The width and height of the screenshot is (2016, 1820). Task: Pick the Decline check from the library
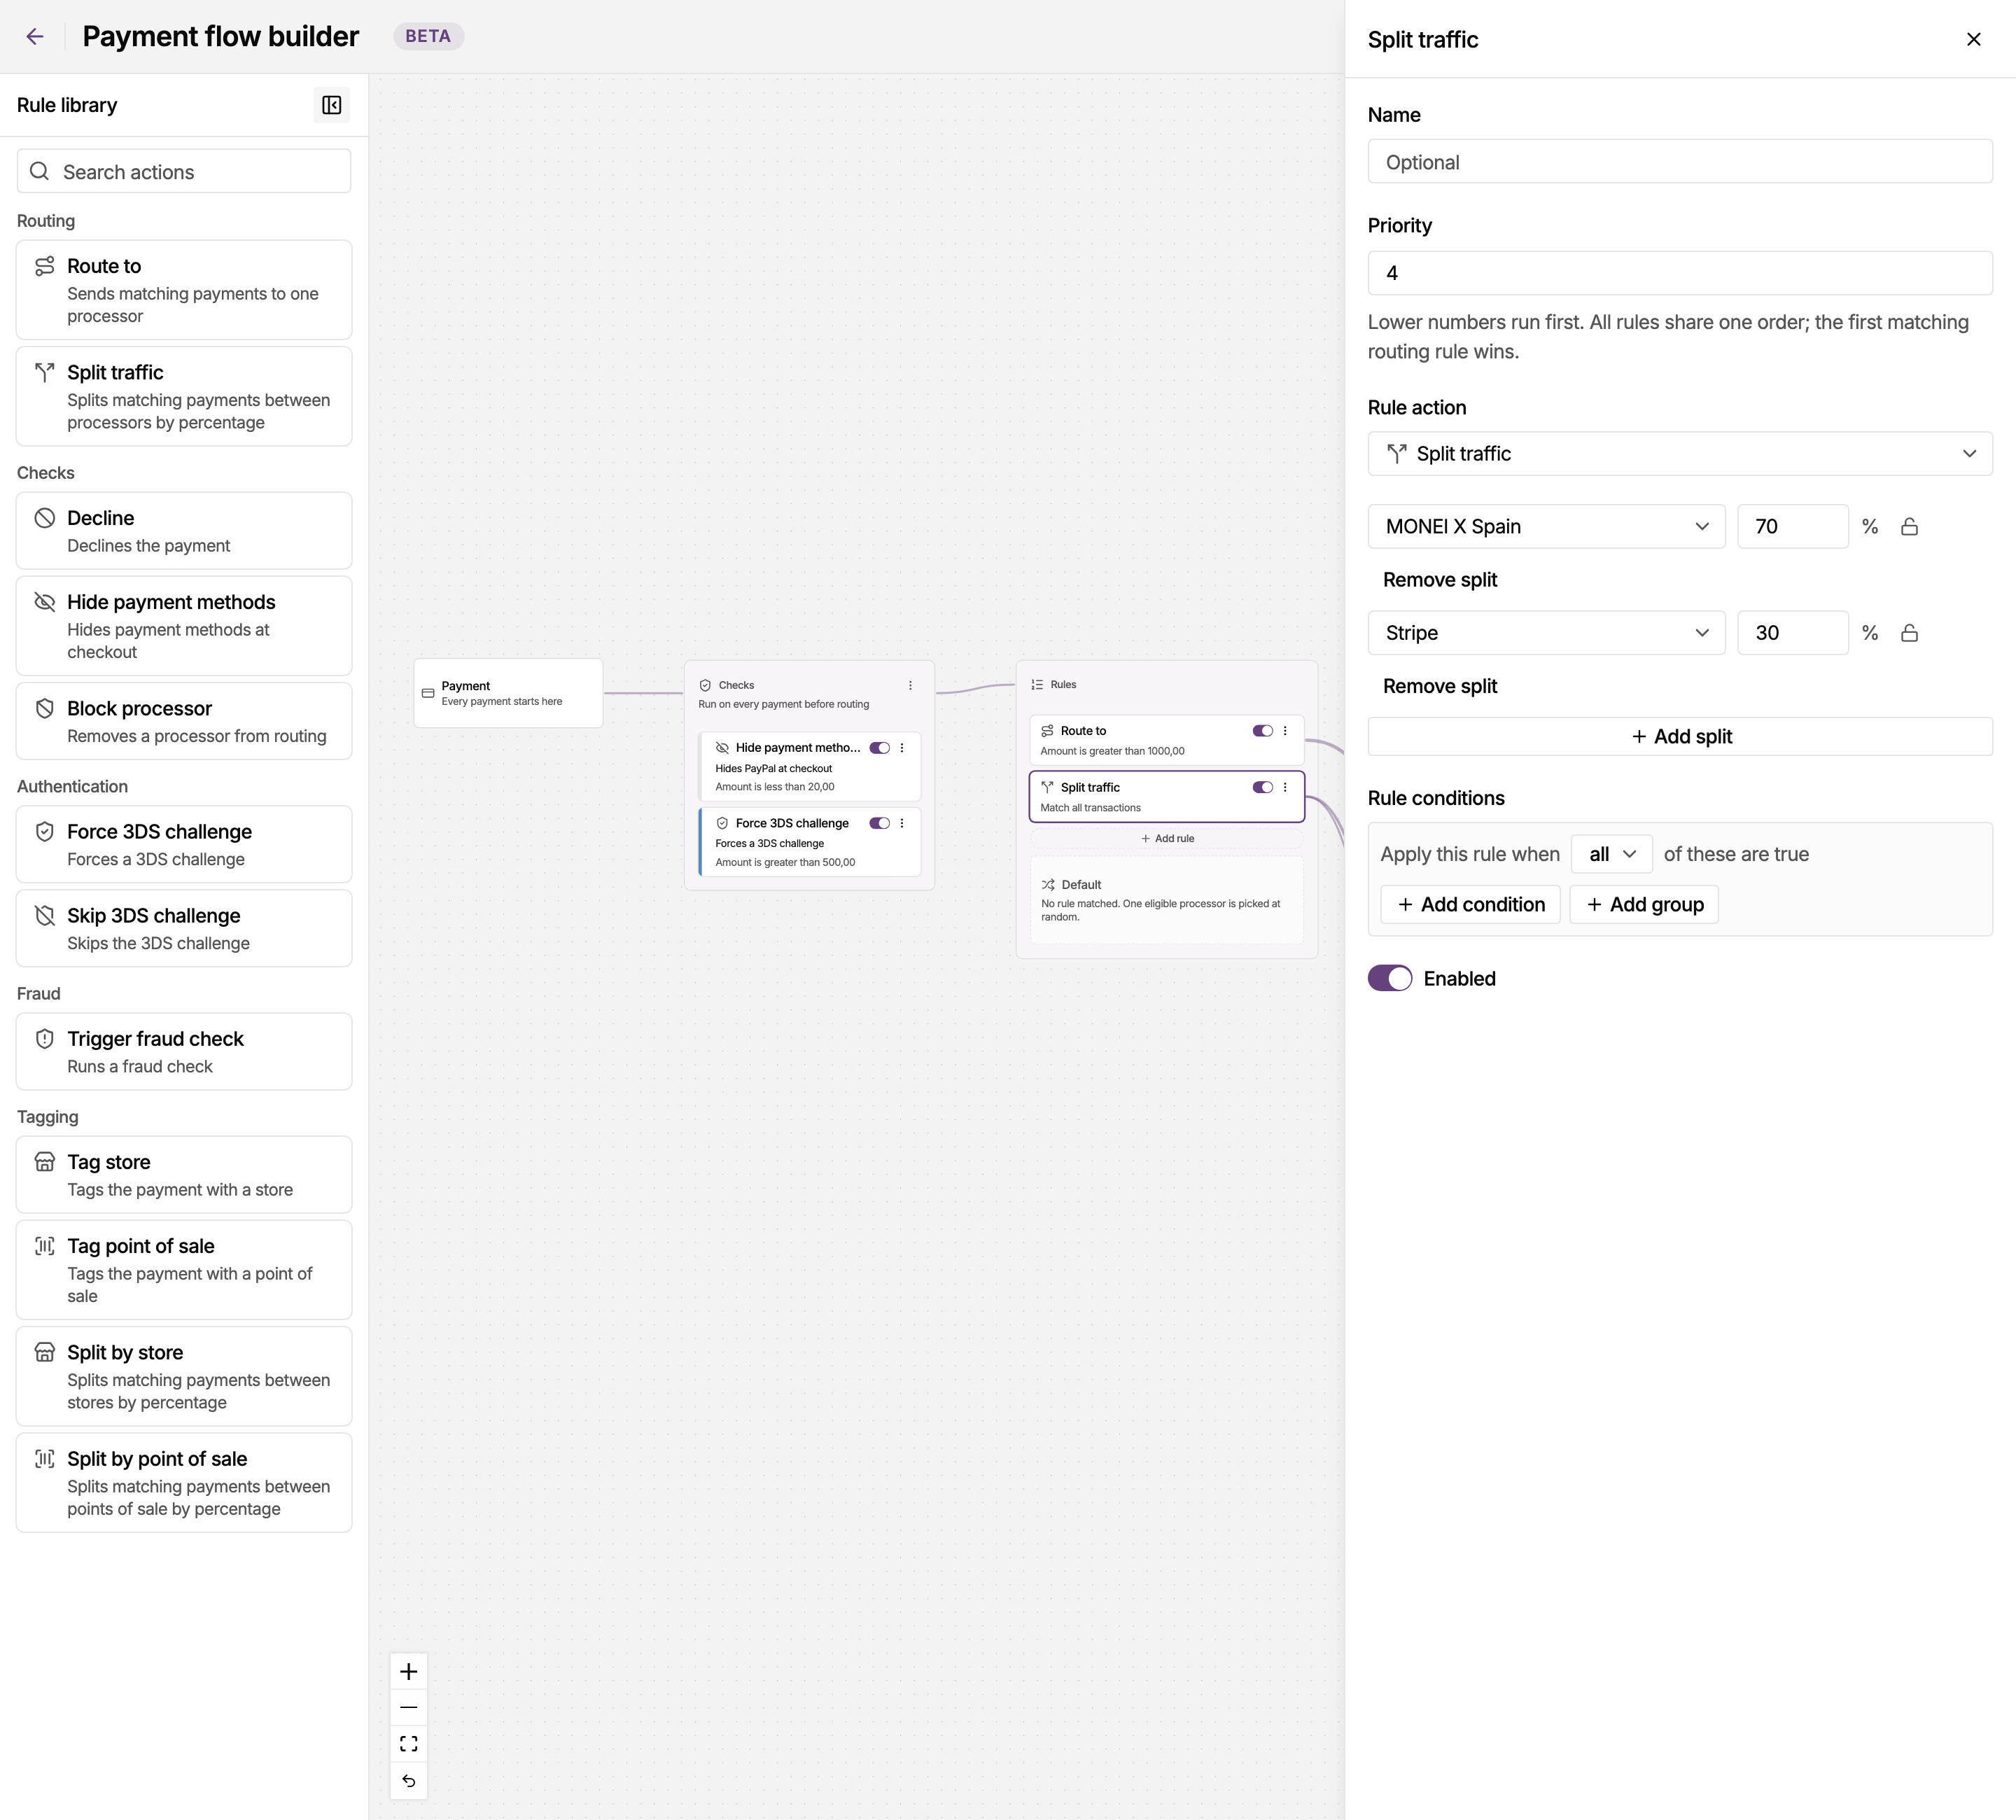point(184,531)
